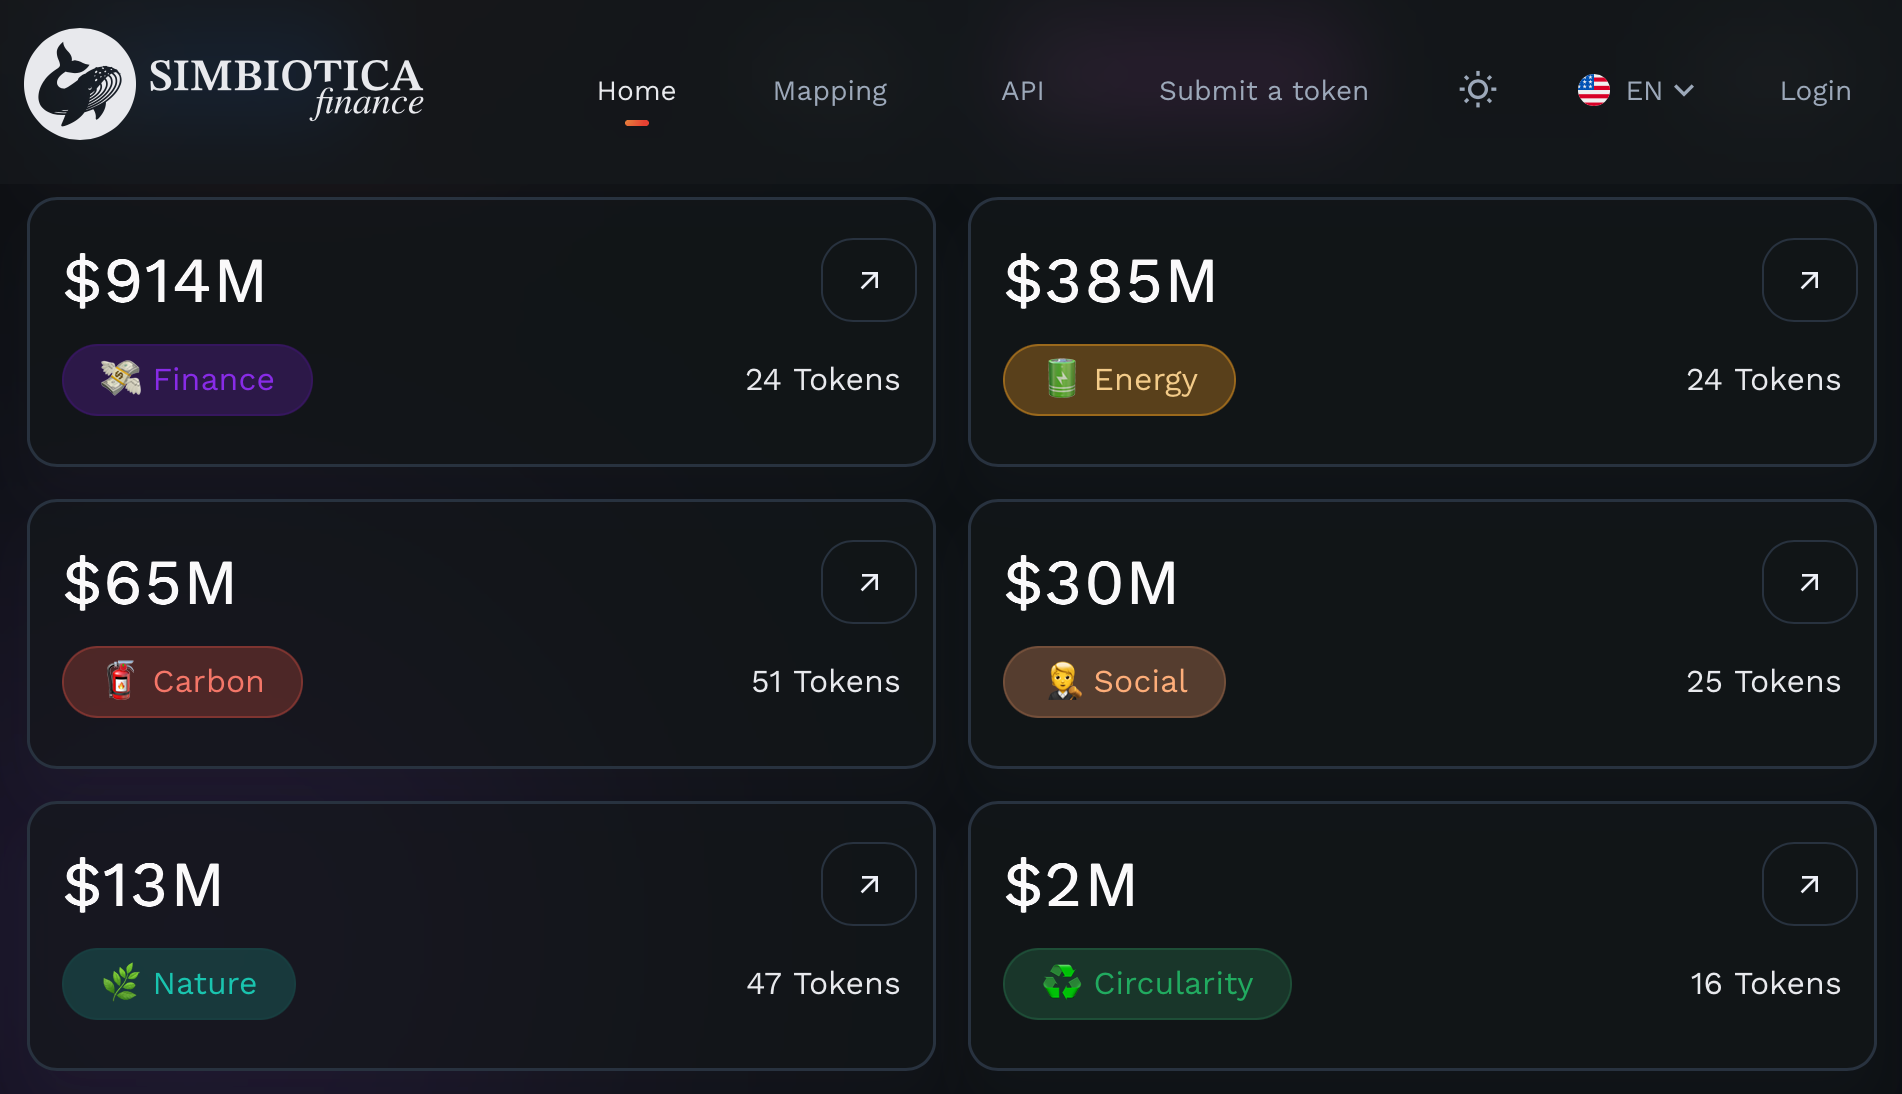Viewport: 1902px width, 1094px height.
Task: Select the red Carbon tag
Action: pos(182,682)
